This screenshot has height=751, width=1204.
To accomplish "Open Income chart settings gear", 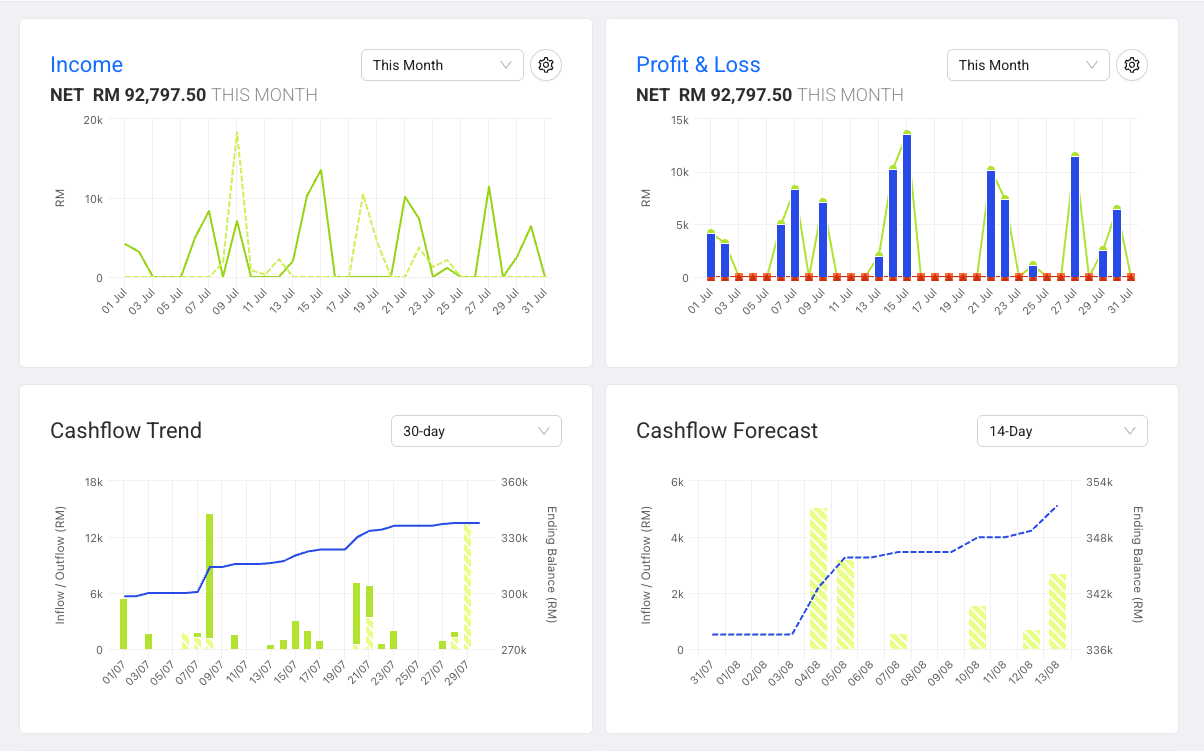I will pyautogui.click(x=546, y=65).
